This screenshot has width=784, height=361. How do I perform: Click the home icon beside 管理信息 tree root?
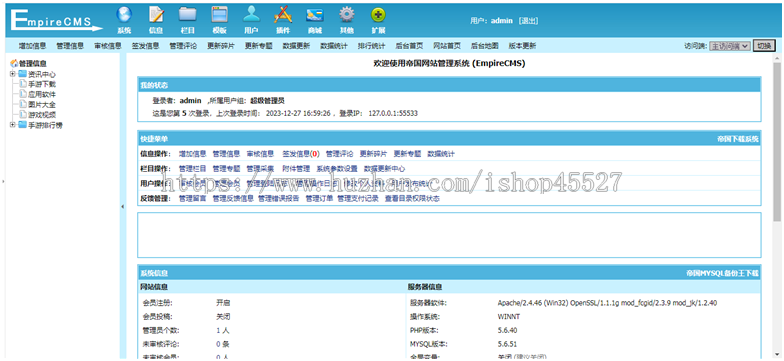(x=14, y=64)
